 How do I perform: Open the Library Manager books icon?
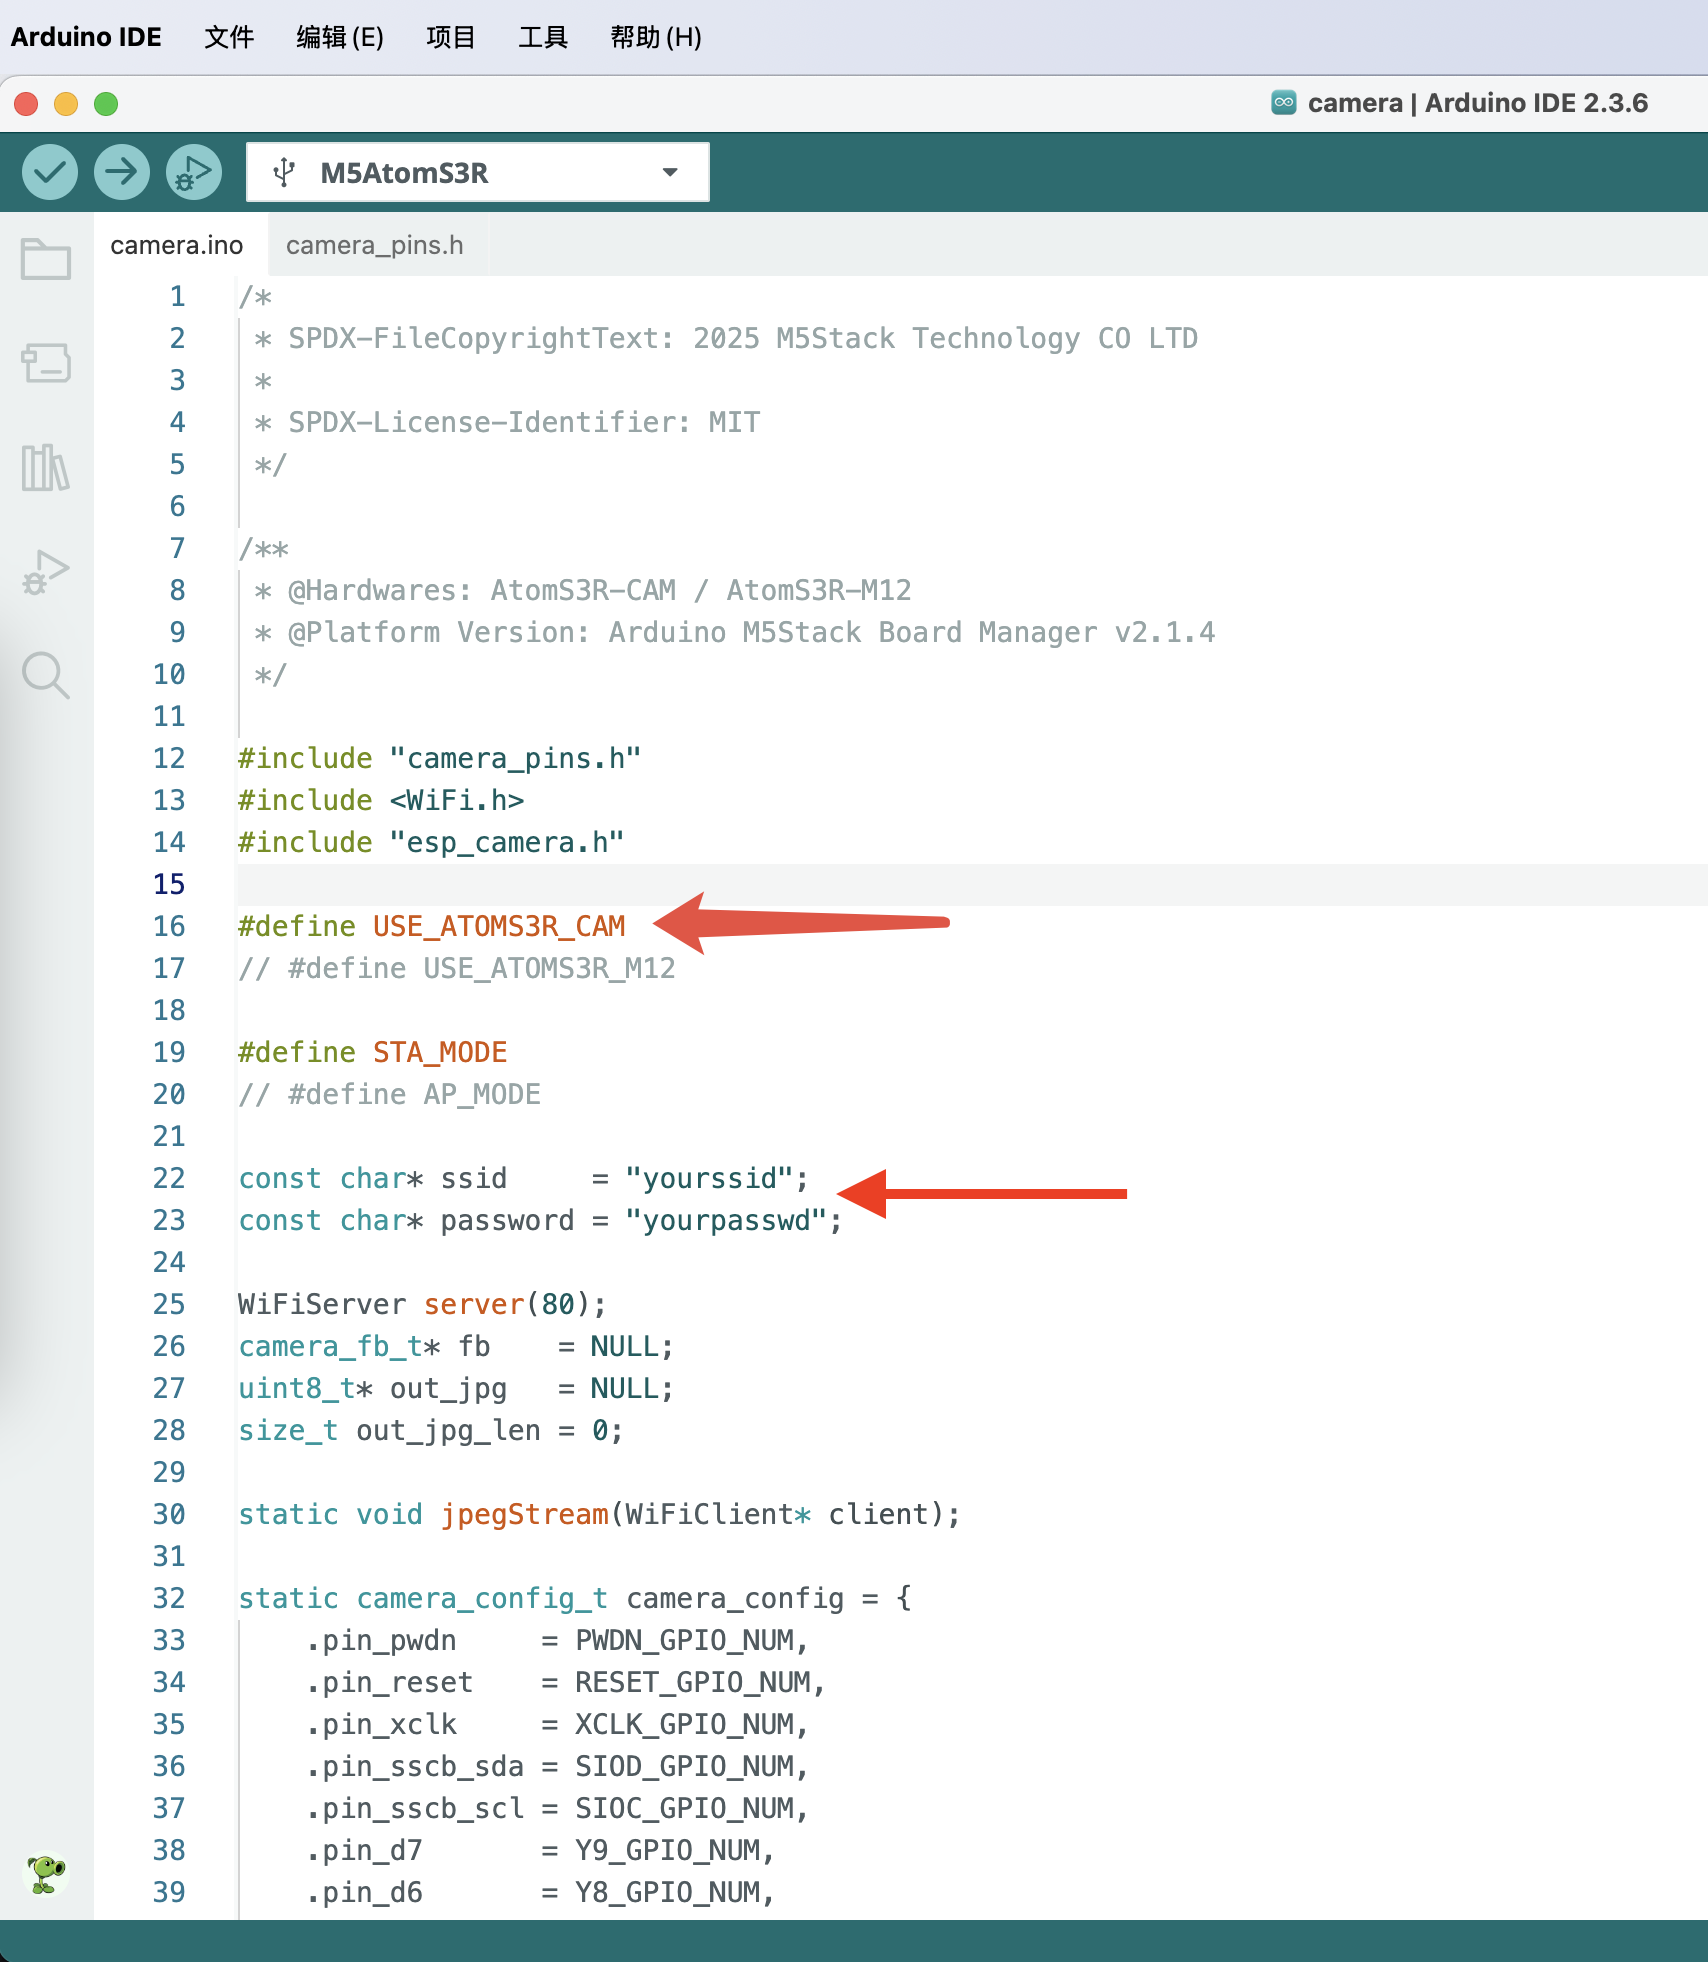[x=46, y=467]
